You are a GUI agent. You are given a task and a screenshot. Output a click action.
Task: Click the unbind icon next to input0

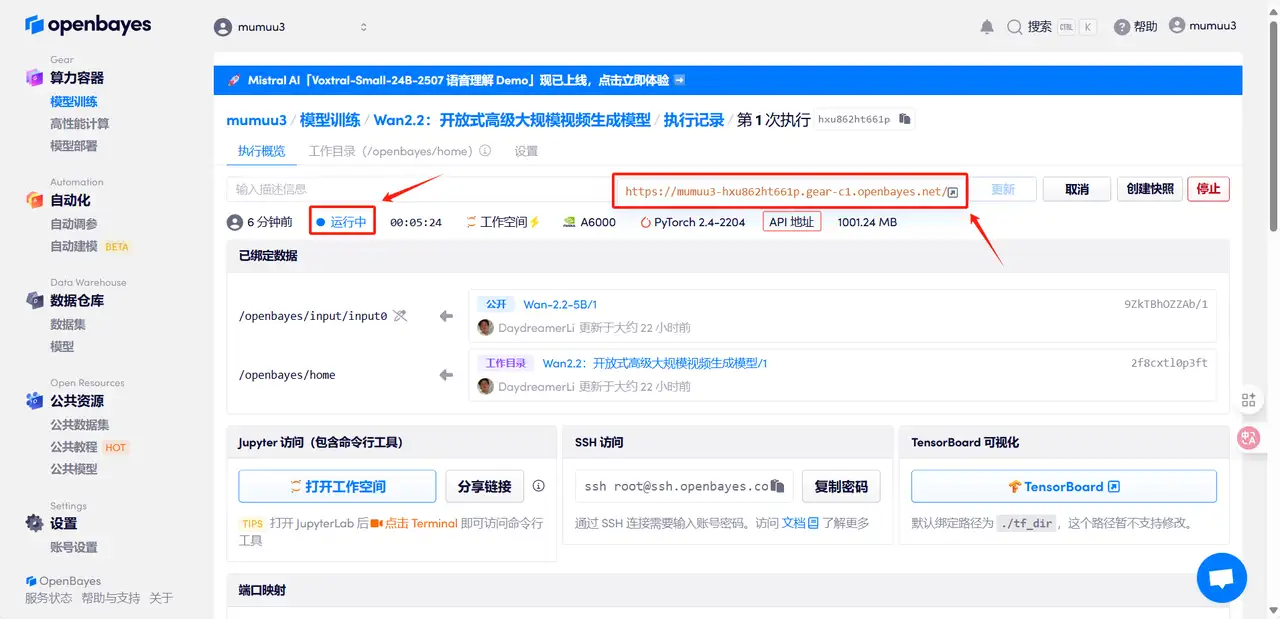400,316
